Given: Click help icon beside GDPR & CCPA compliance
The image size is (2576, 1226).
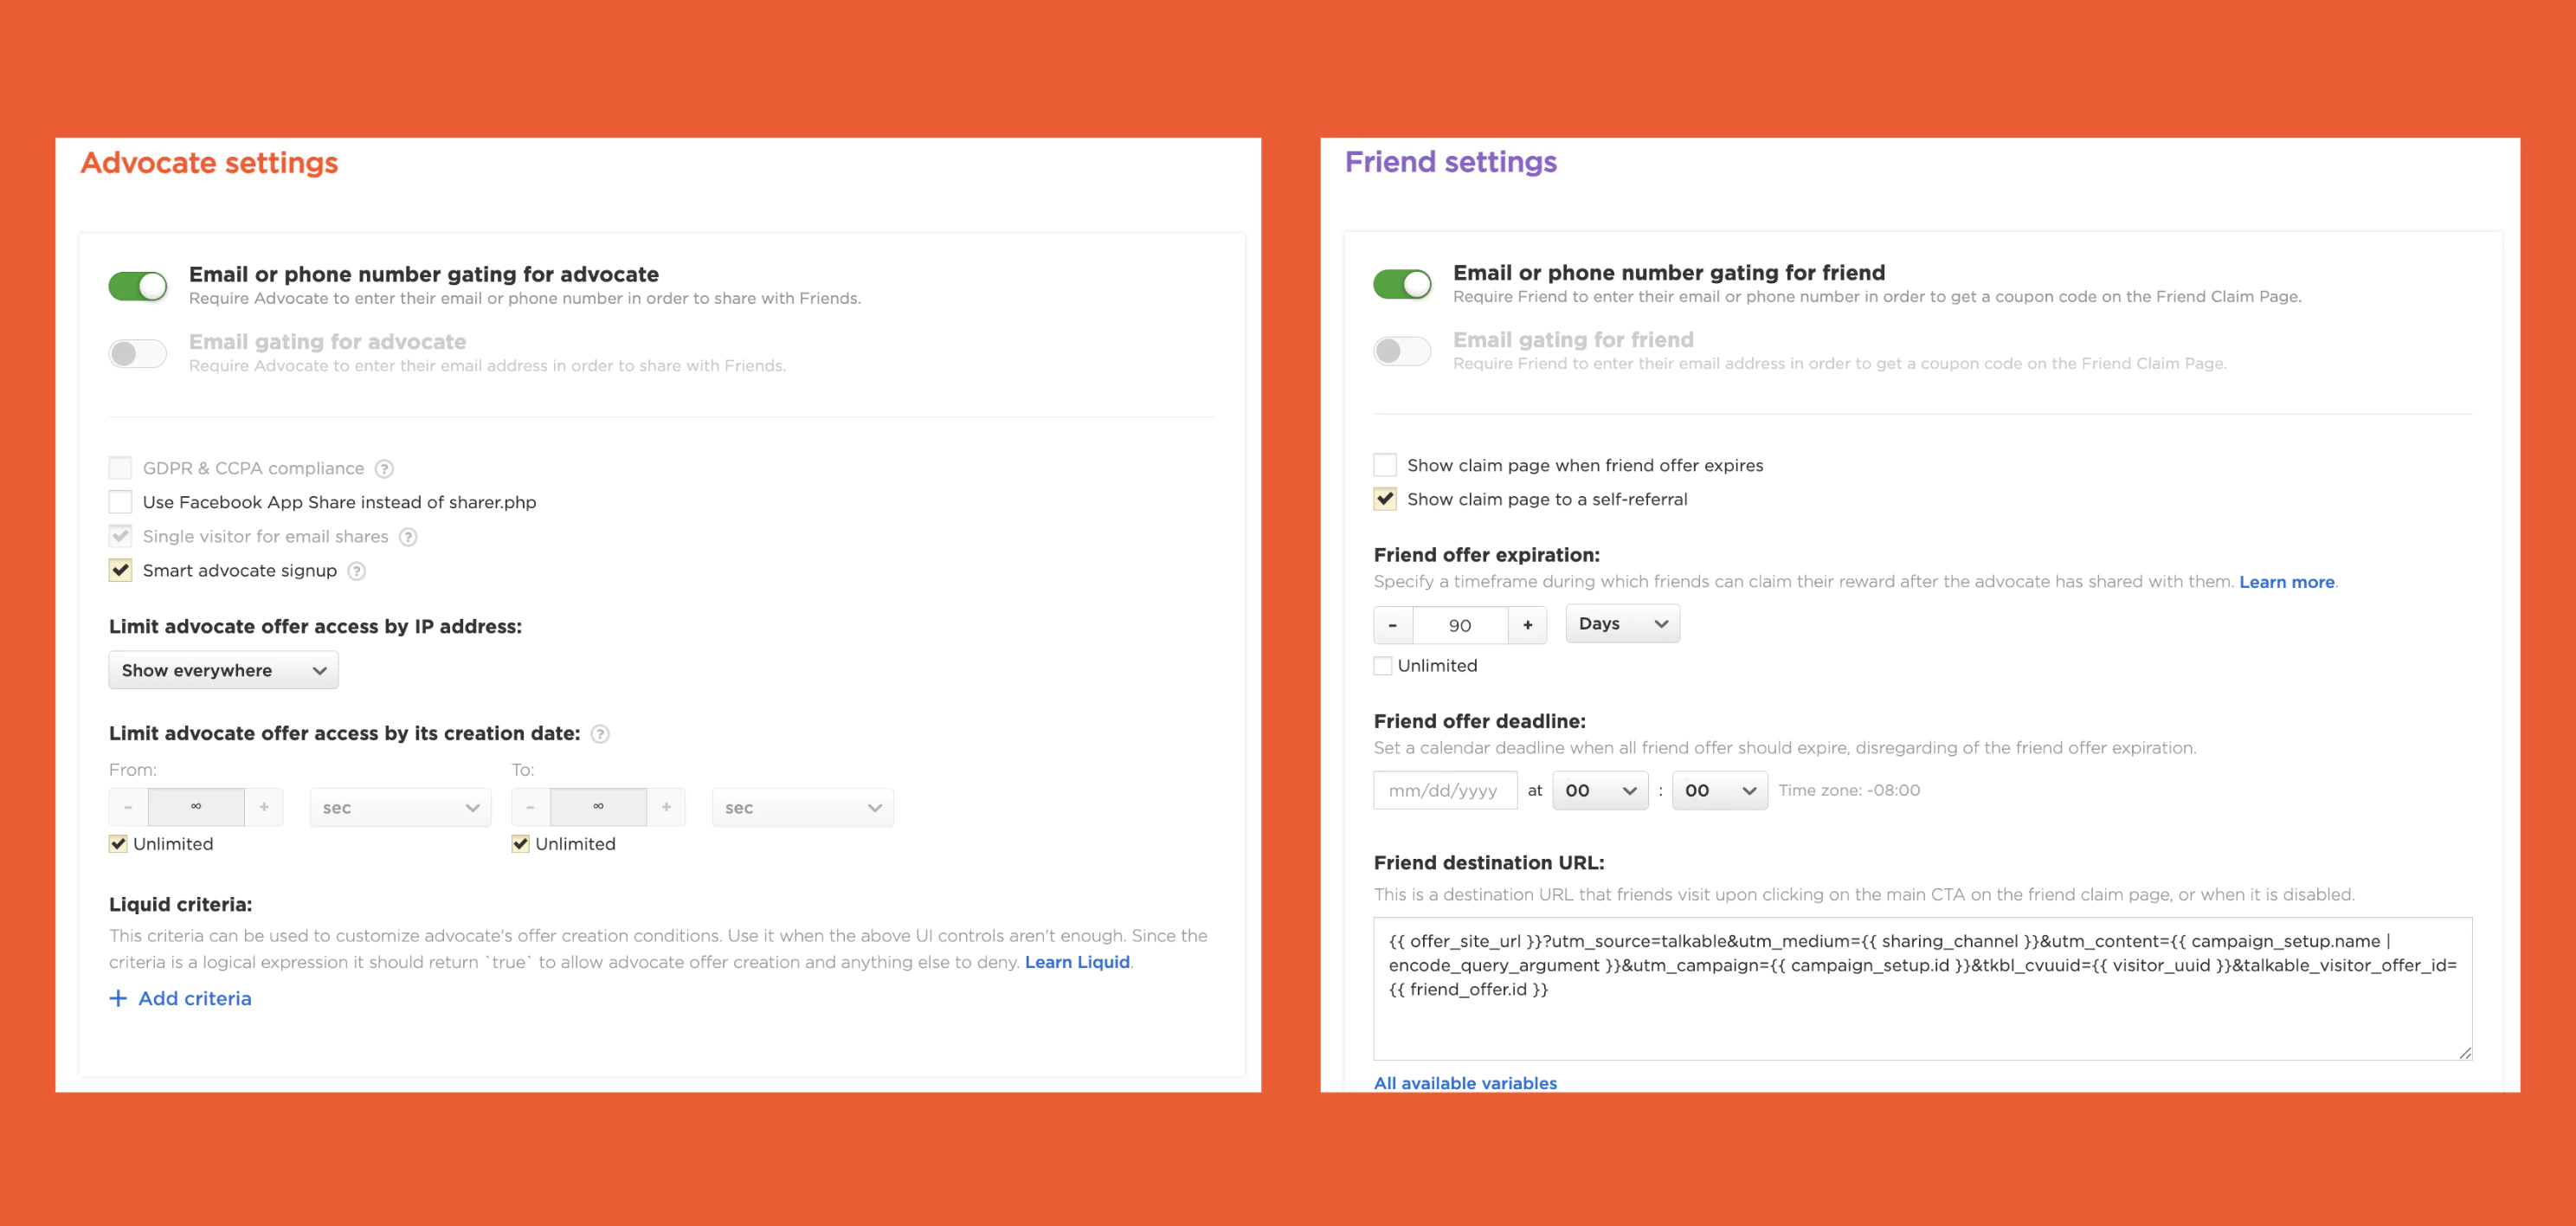Looking at the screenshot, I should pos(384,468).
